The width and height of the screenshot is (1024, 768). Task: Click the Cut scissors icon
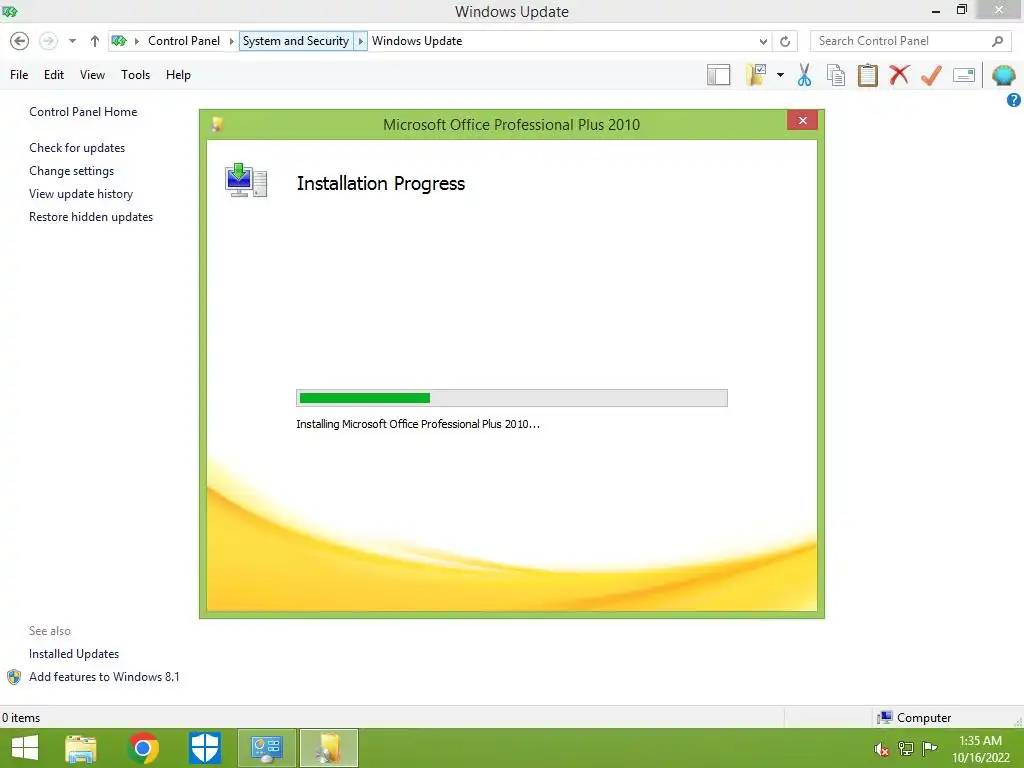(805, 75)
